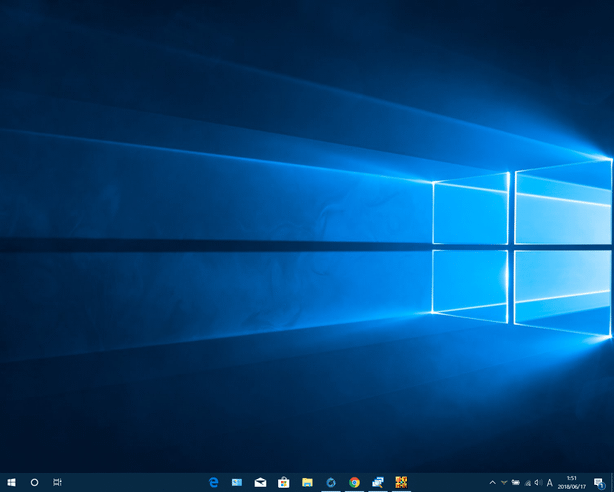Open Task View on taskbar

(58, 482)
